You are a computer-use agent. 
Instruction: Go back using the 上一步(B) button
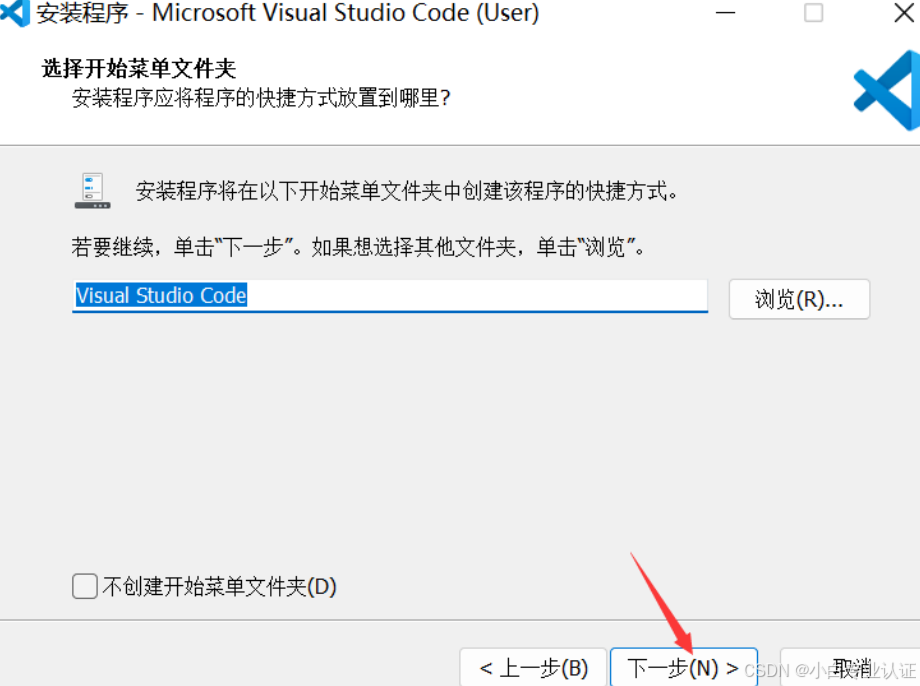[x=533, y=665]
